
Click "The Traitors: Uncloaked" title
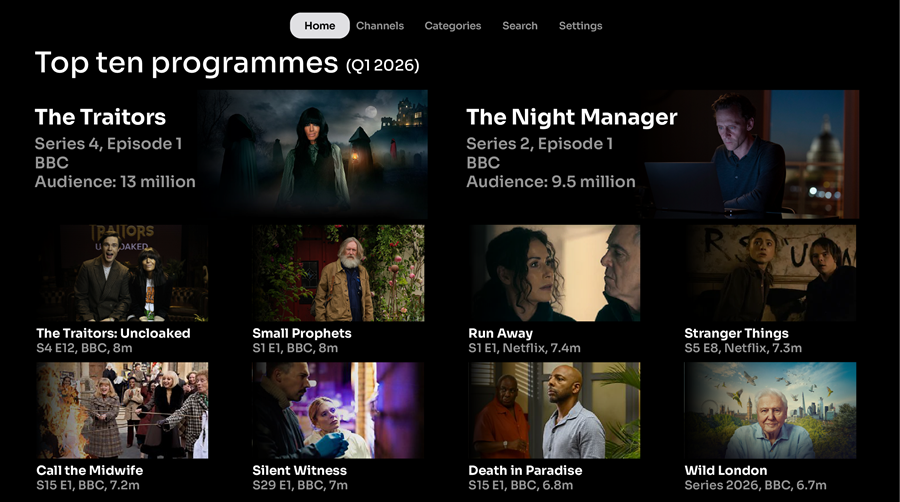click(x=113, y=333)
